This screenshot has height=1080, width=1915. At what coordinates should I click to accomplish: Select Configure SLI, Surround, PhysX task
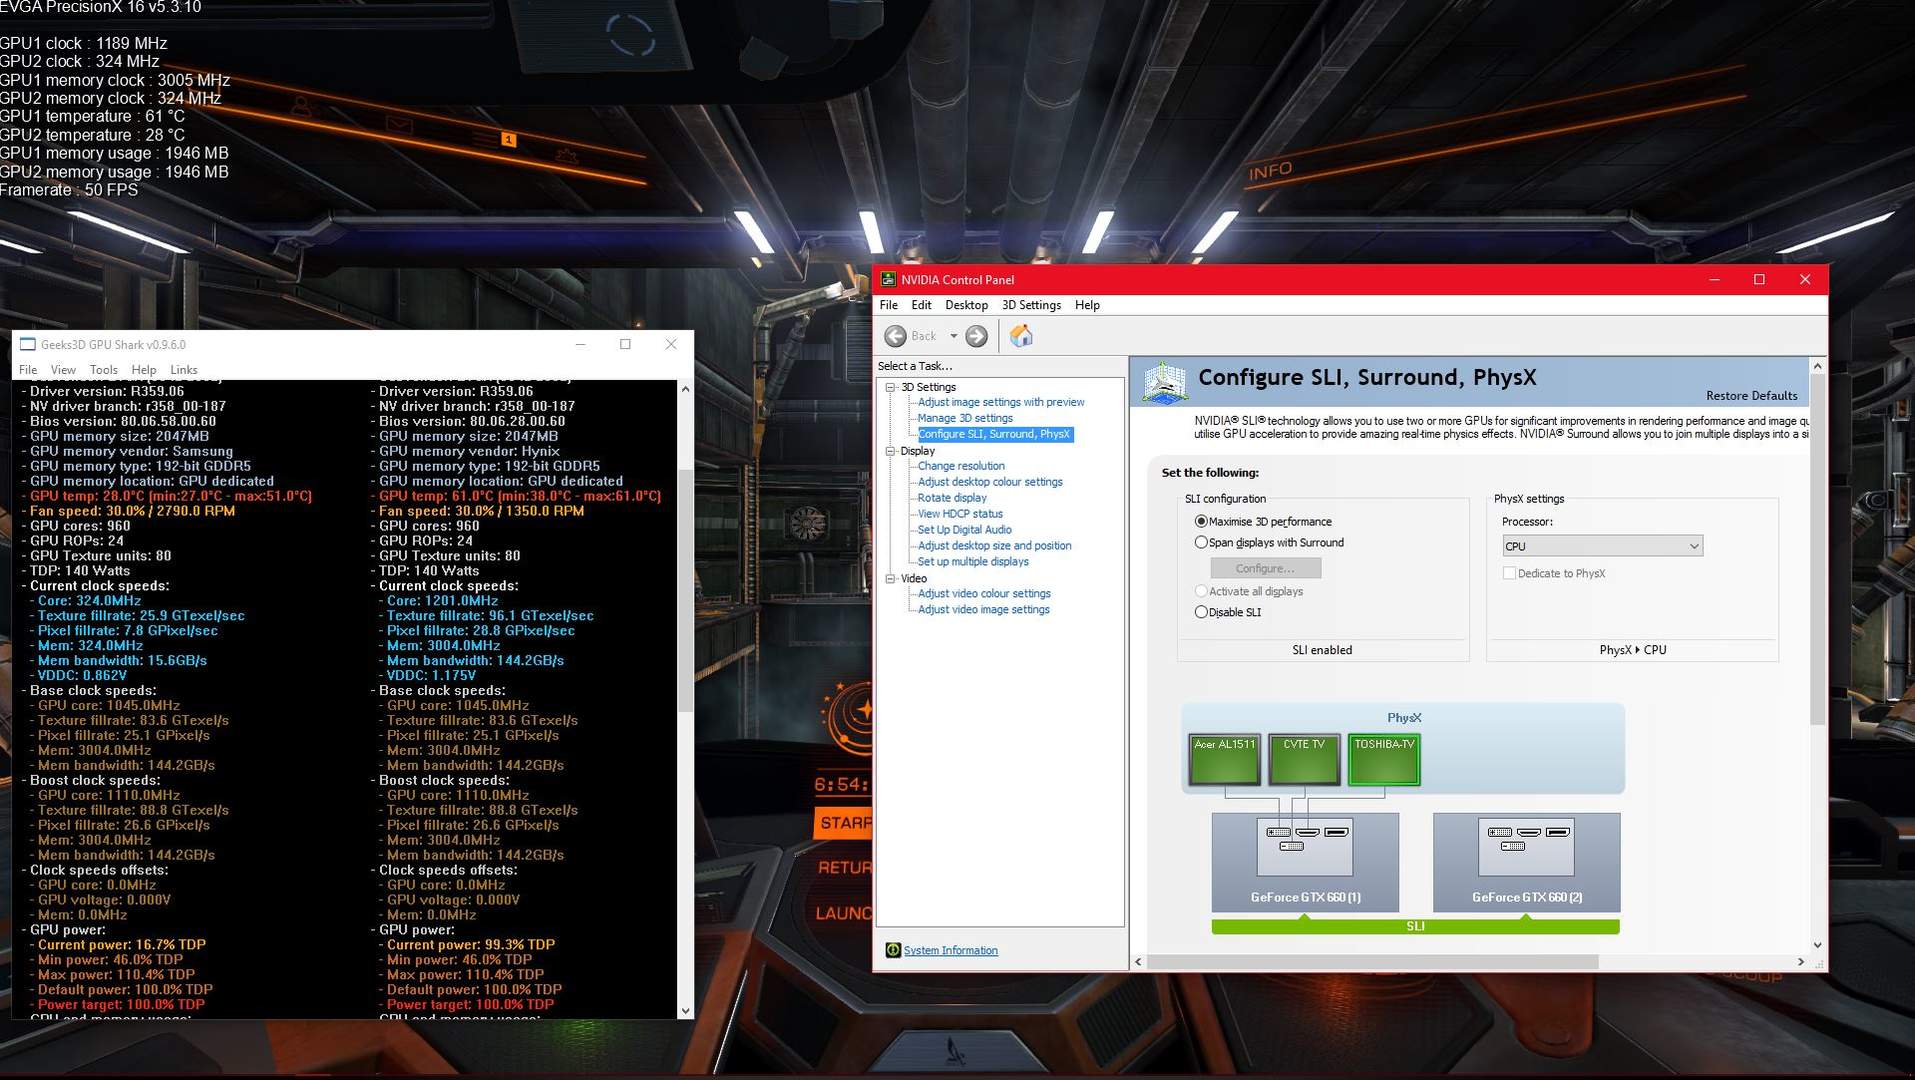tap(994, 434)
